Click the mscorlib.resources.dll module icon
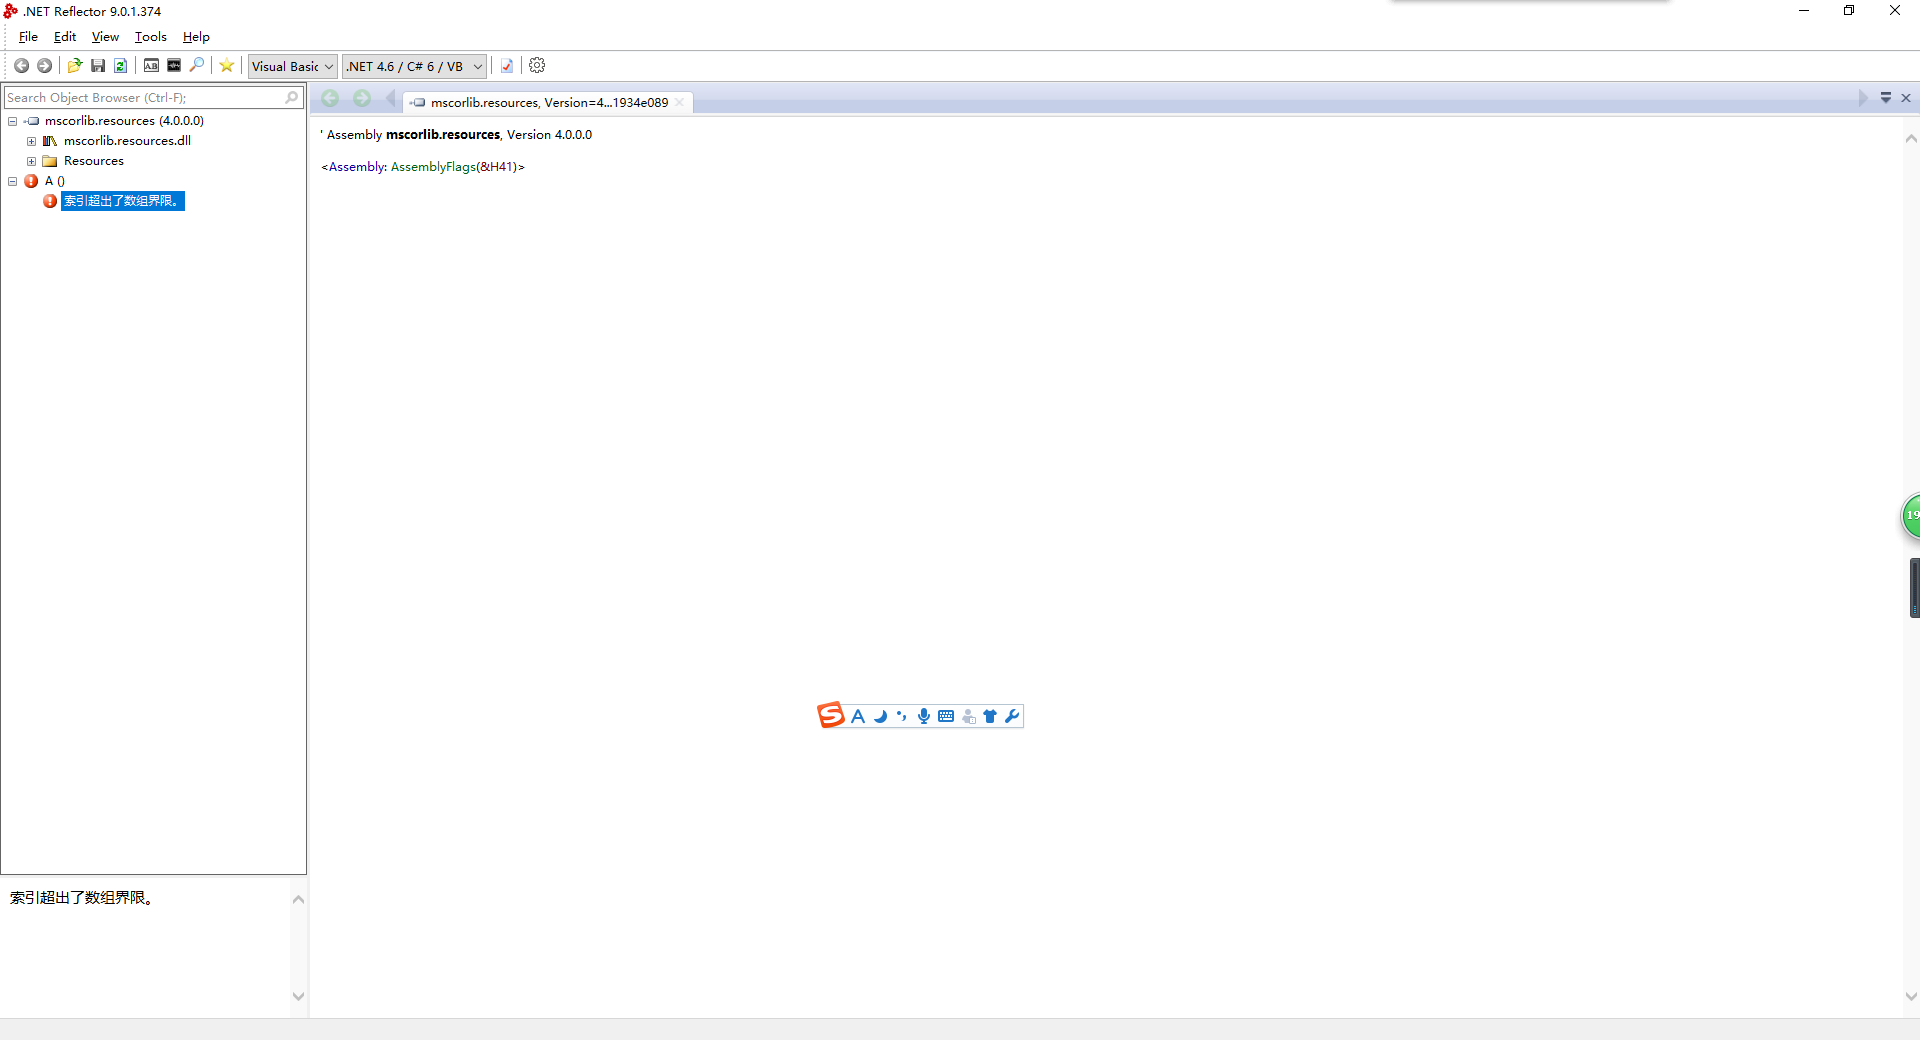Screen dimensions: 1920x1040 click(x=50, y=141)
